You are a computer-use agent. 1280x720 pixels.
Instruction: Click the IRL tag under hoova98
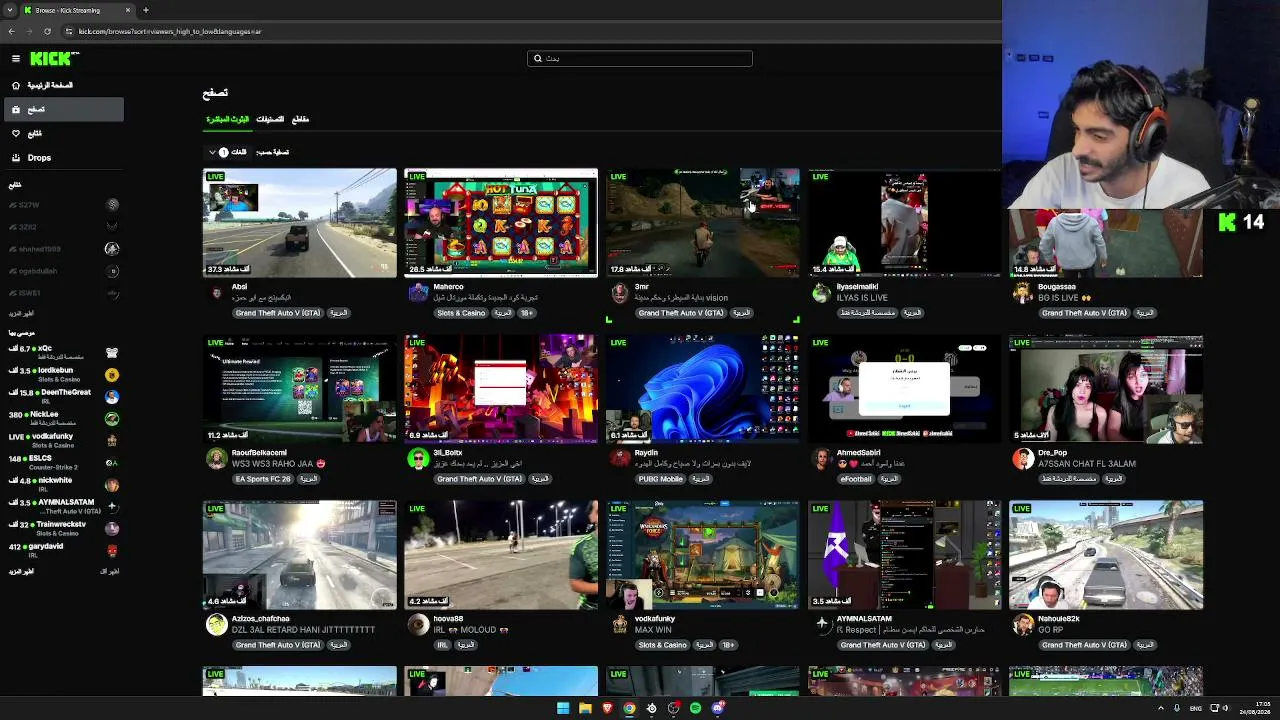[x=442, y=645]
